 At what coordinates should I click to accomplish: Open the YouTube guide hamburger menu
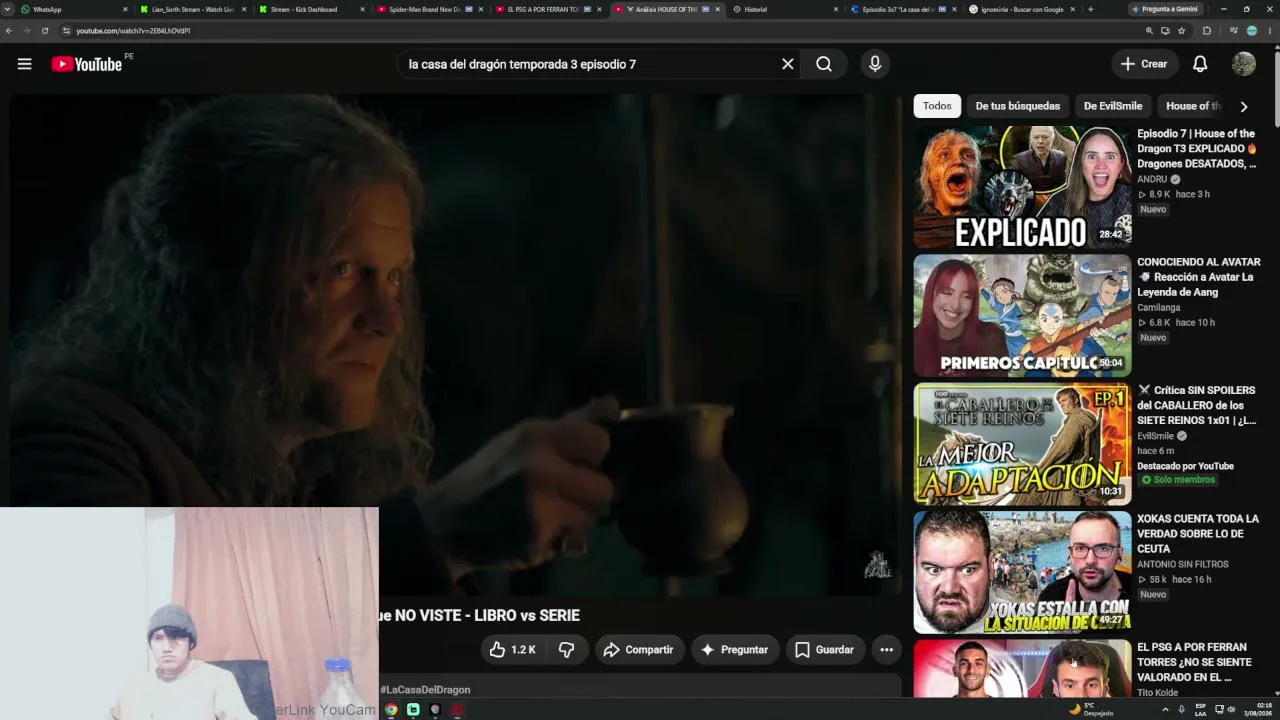[x=24, y=64]
